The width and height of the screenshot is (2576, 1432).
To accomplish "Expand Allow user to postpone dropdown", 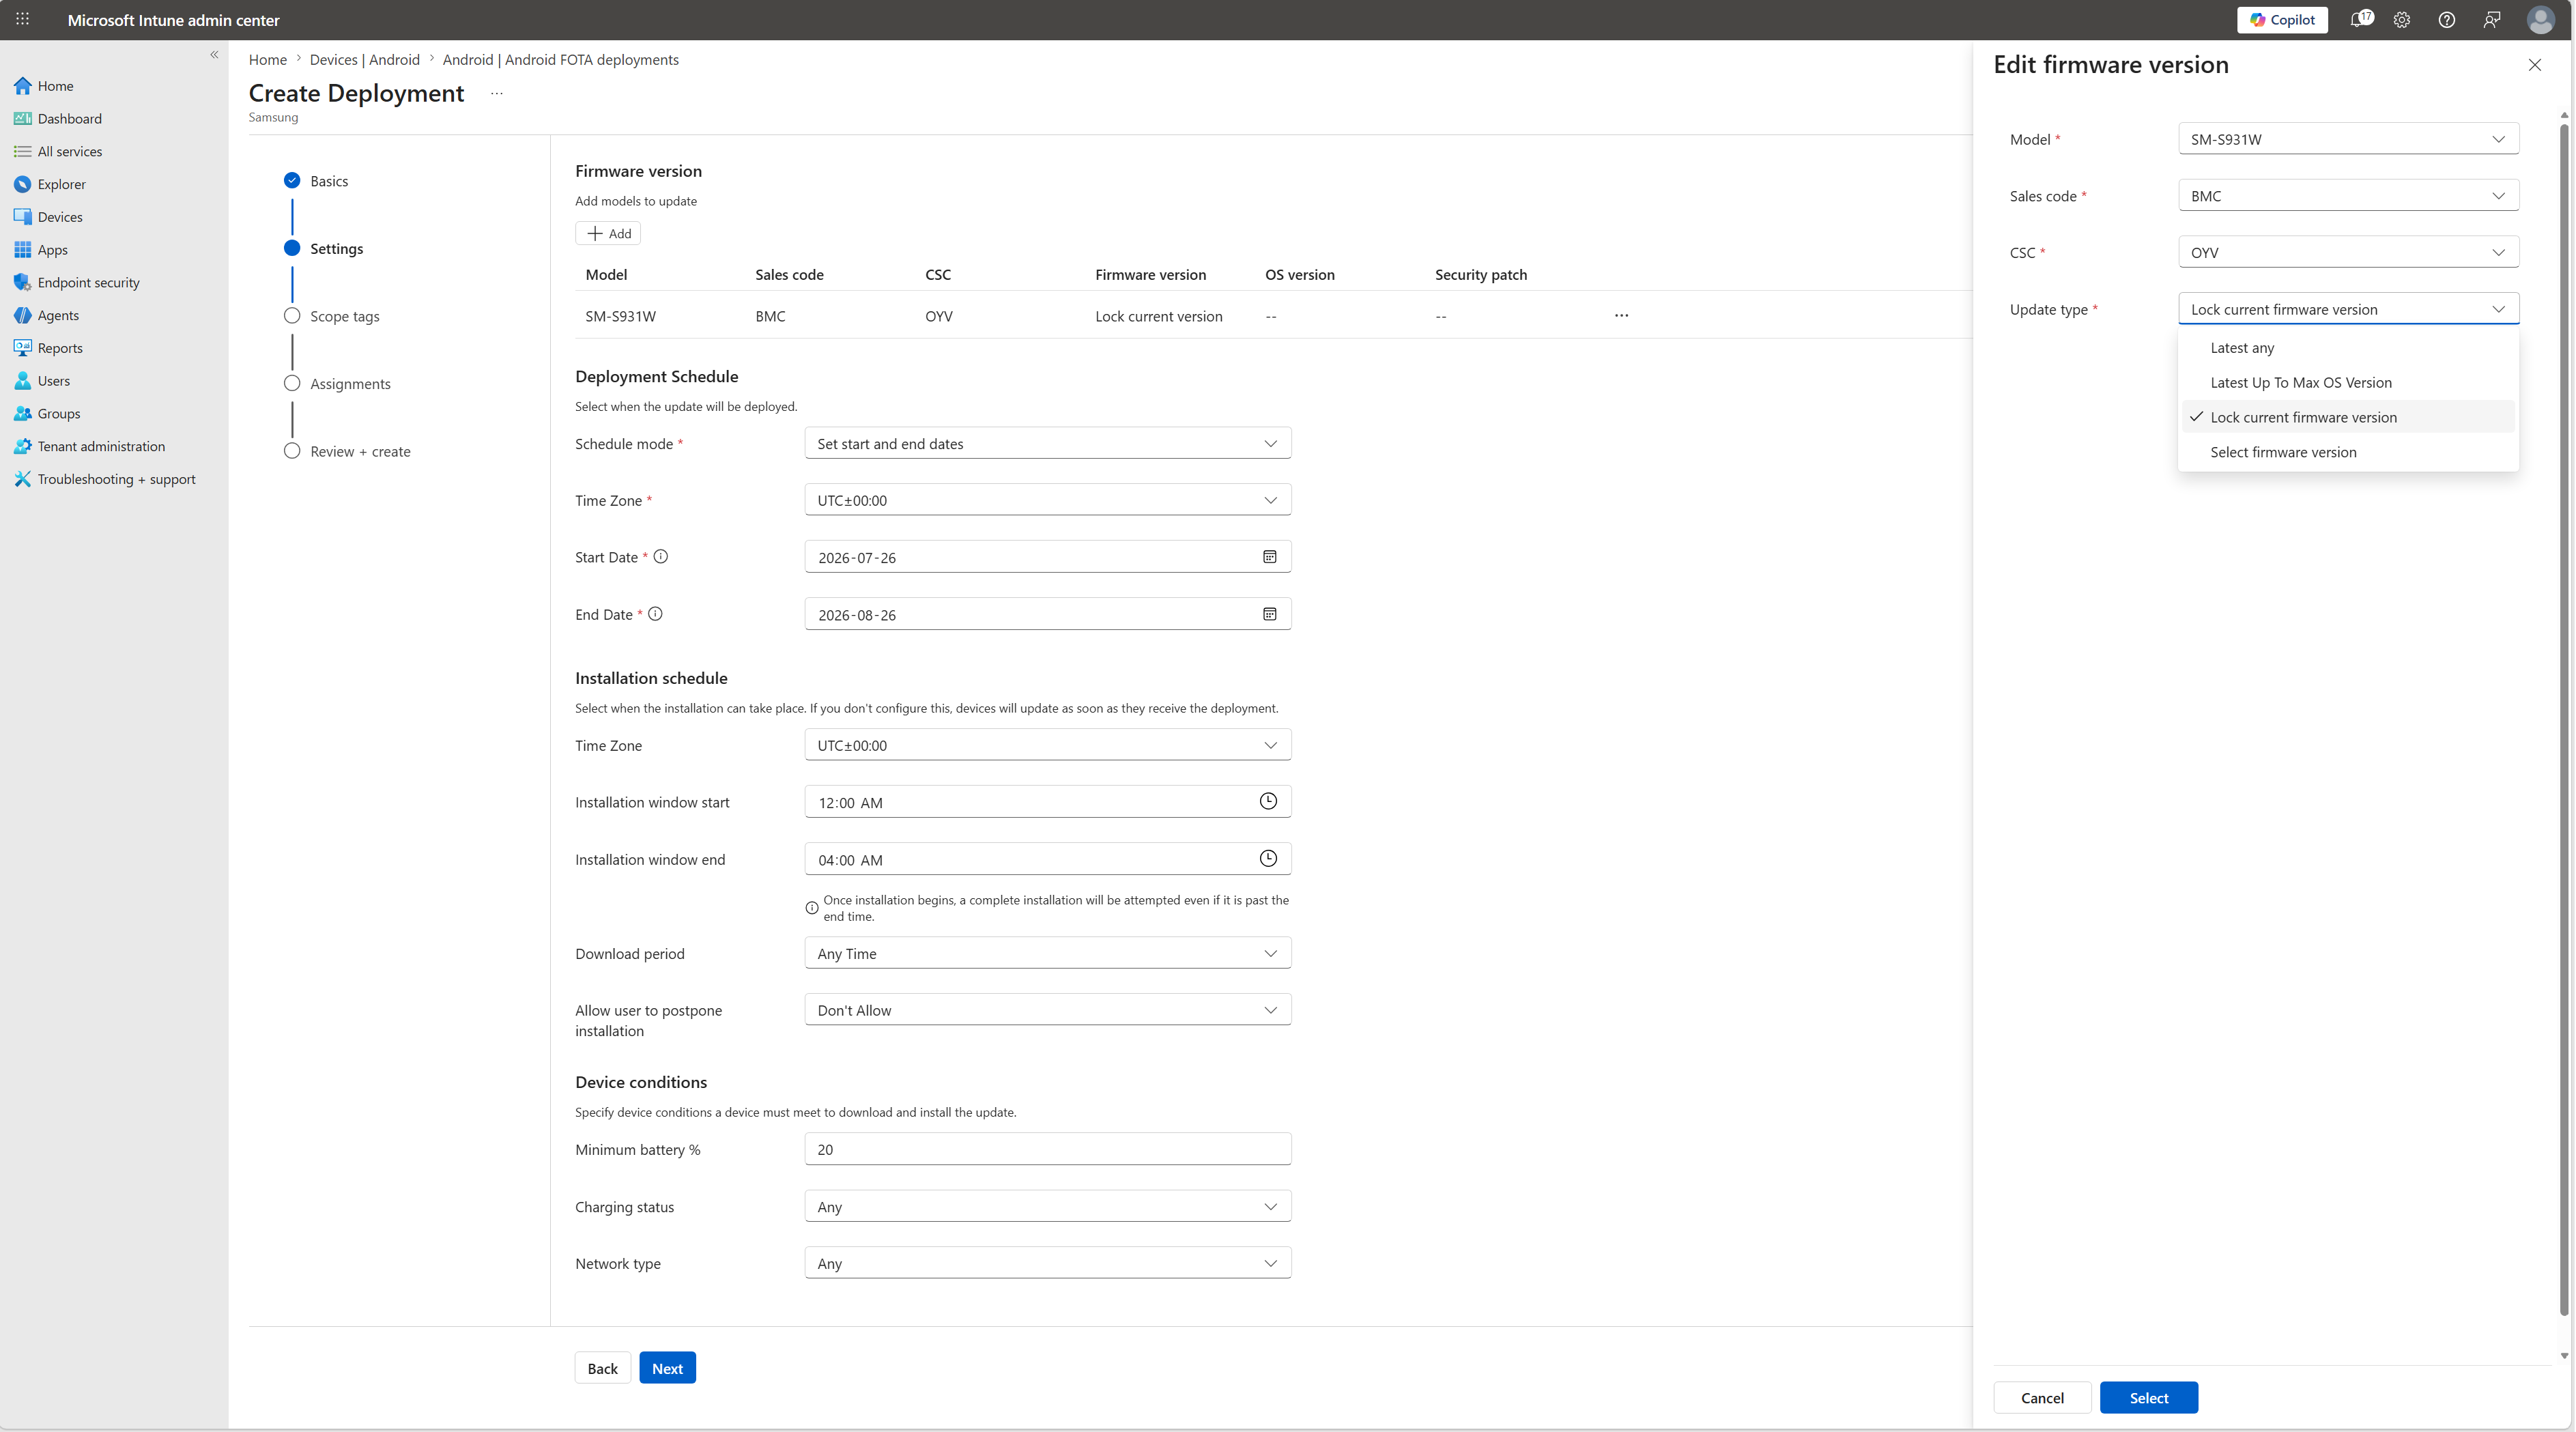I will point(1048,1010).
